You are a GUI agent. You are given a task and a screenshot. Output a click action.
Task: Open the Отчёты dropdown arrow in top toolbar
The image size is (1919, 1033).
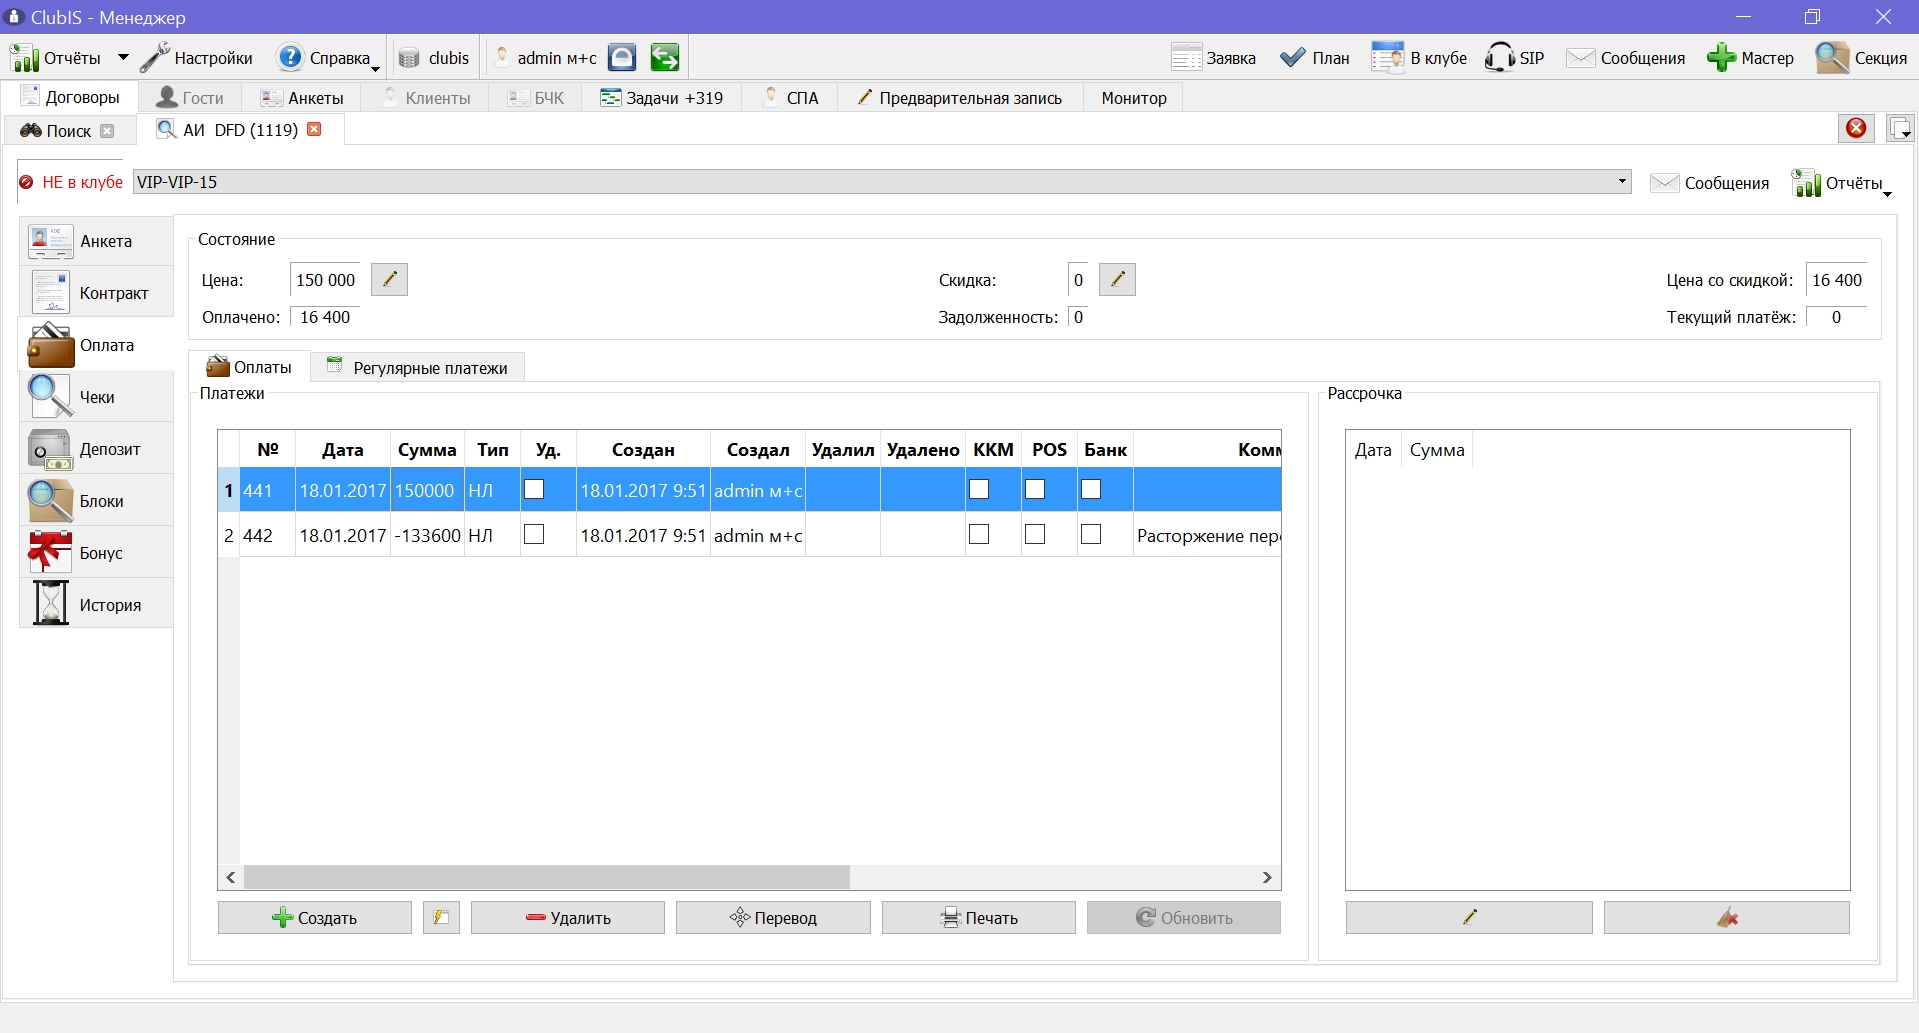tap(123, 58)
